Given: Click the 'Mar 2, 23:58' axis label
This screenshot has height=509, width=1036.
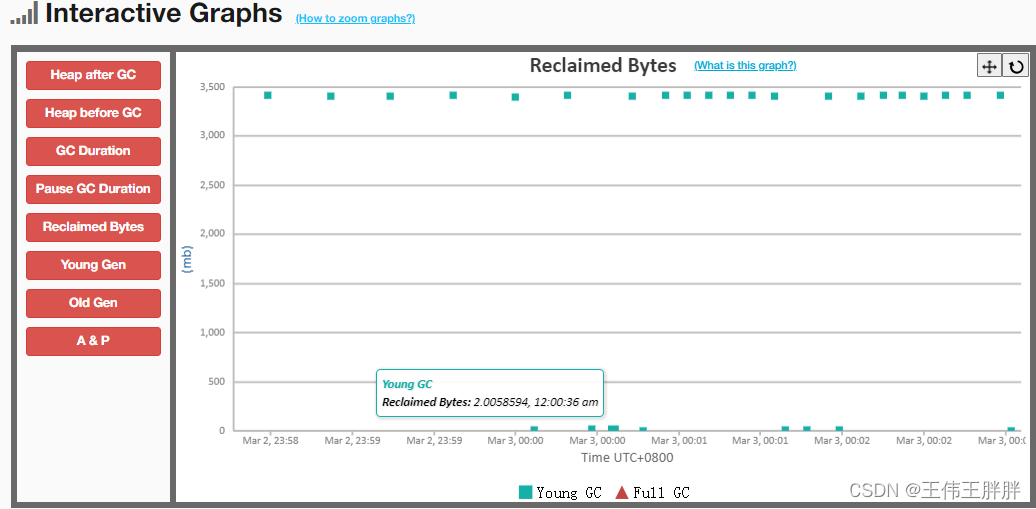Looking at the screenshot, I should click(270, 440).
